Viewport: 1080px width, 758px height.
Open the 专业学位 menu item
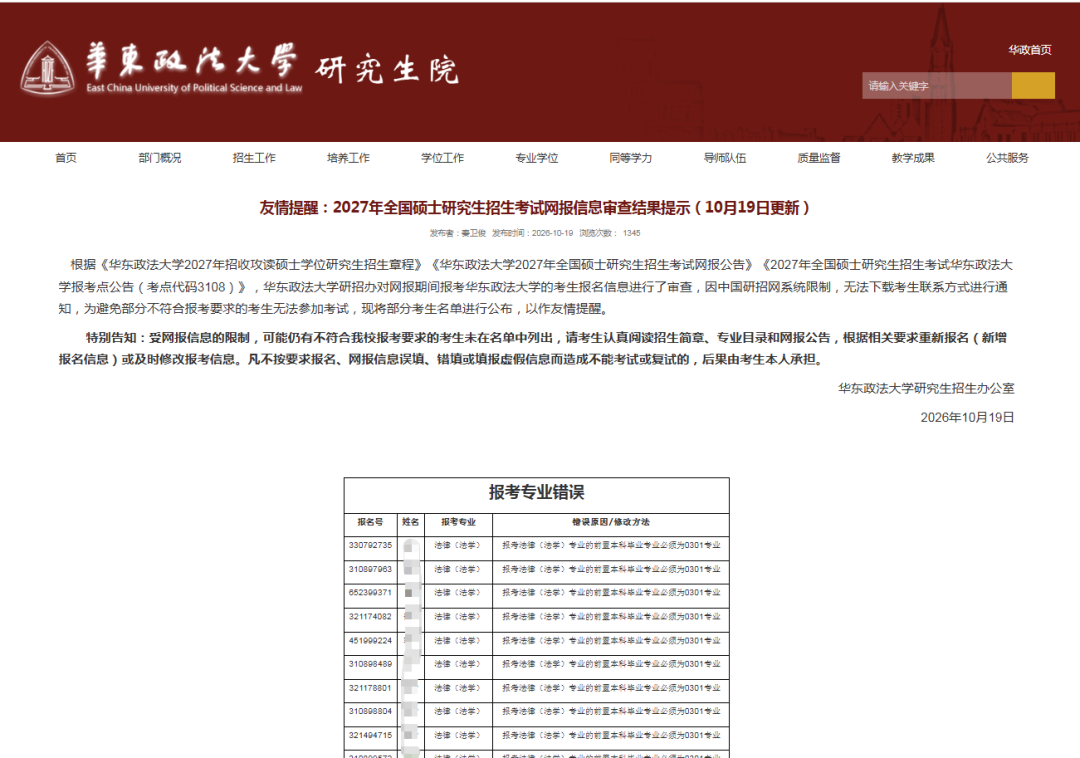pyautogui.click(x=537, y=158)
